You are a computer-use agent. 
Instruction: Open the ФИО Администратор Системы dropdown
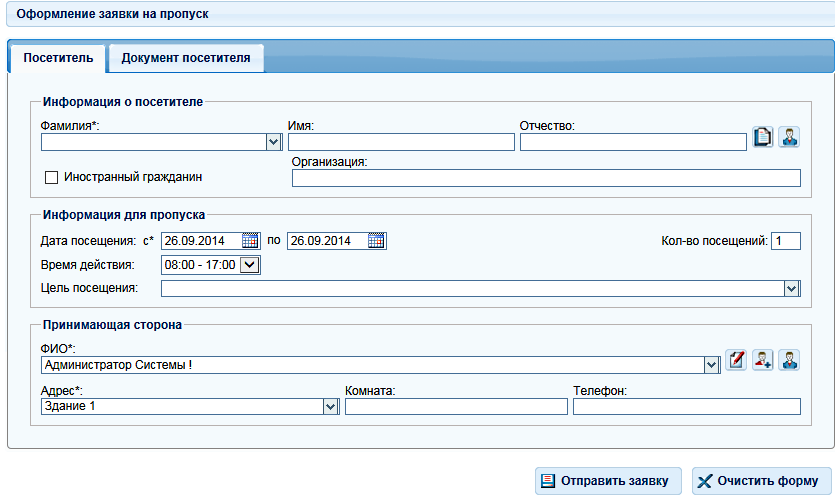711,365
